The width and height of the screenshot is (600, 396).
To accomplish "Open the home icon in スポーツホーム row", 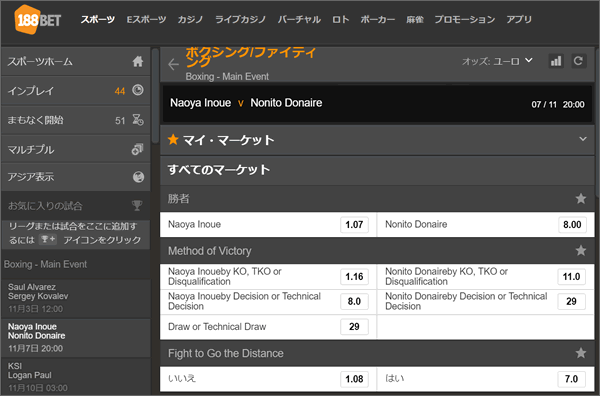I will [x=138, y=61].
